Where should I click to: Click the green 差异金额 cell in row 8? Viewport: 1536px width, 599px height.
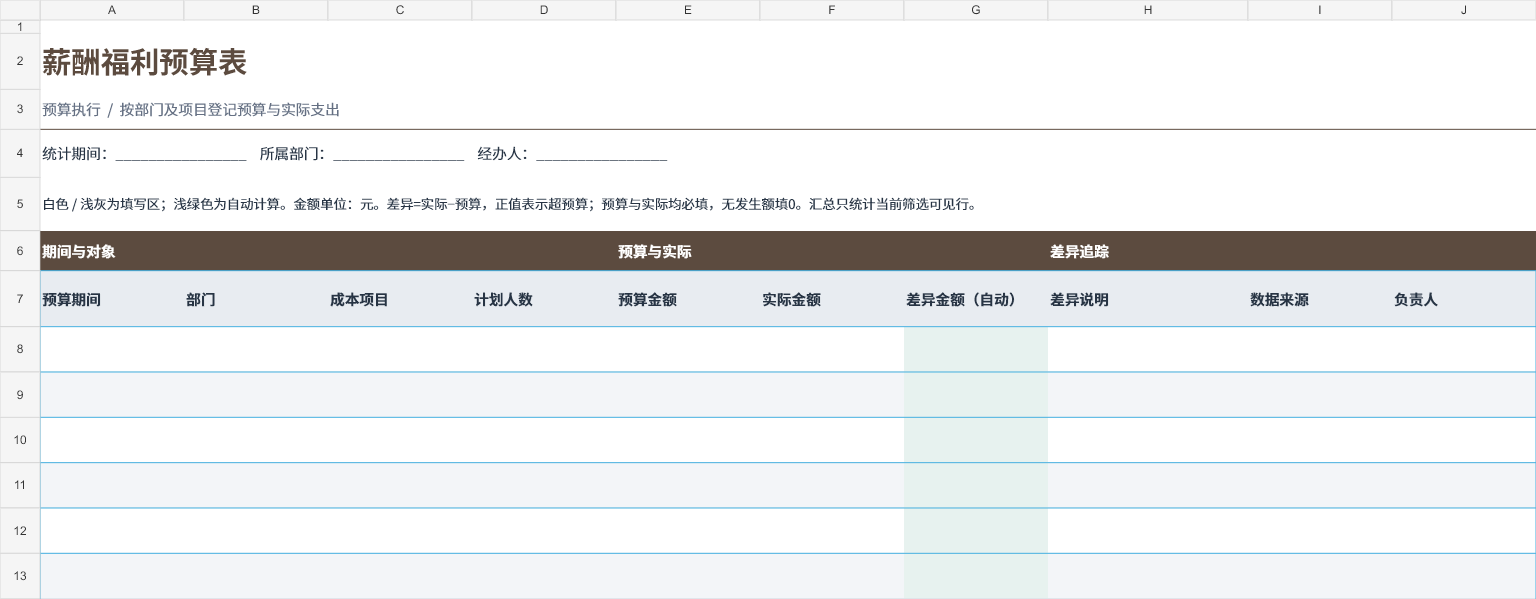[976, 349]
